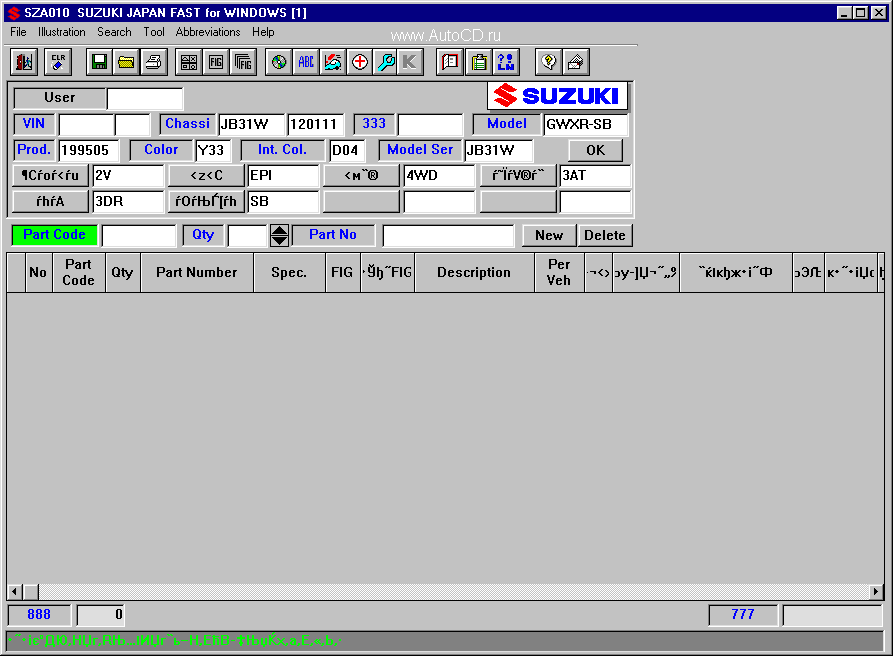Click the field showing EPI
Image resolution: width=893 pixels, height=656 pixels.
pos(283,175)
